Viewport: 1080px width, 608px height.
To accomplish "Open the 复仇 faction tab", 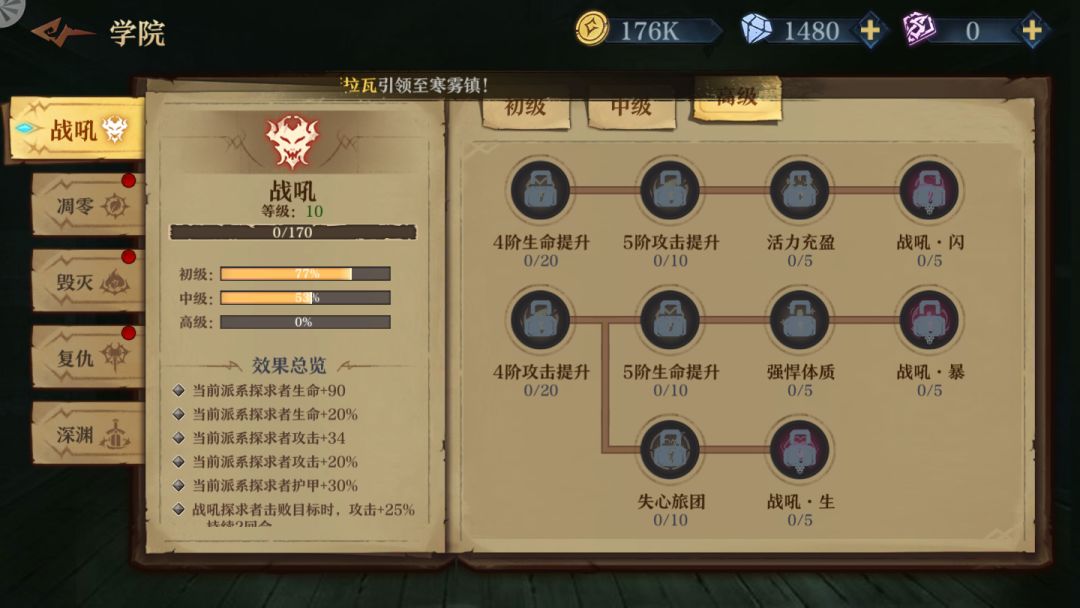I will [88, 357].
